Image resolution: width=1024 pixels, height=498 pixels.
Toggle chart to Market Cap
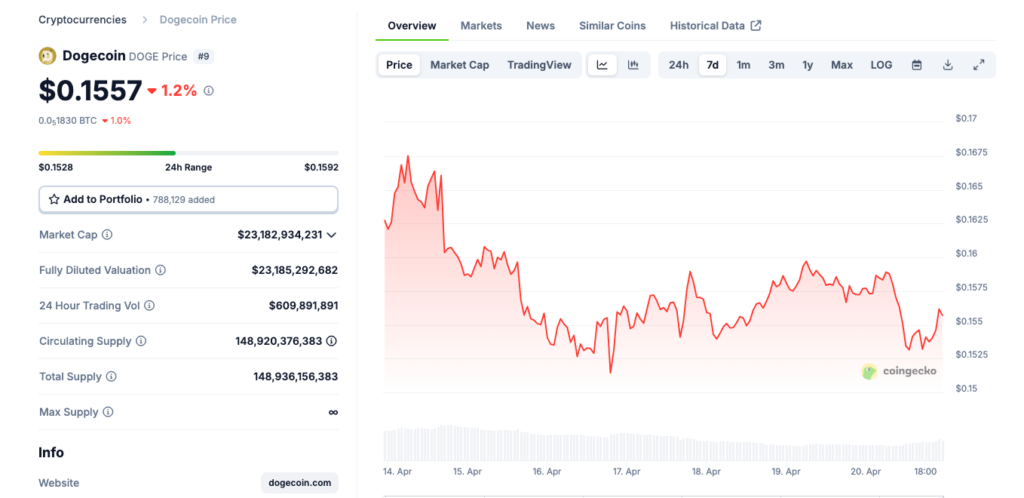point(459,65)
